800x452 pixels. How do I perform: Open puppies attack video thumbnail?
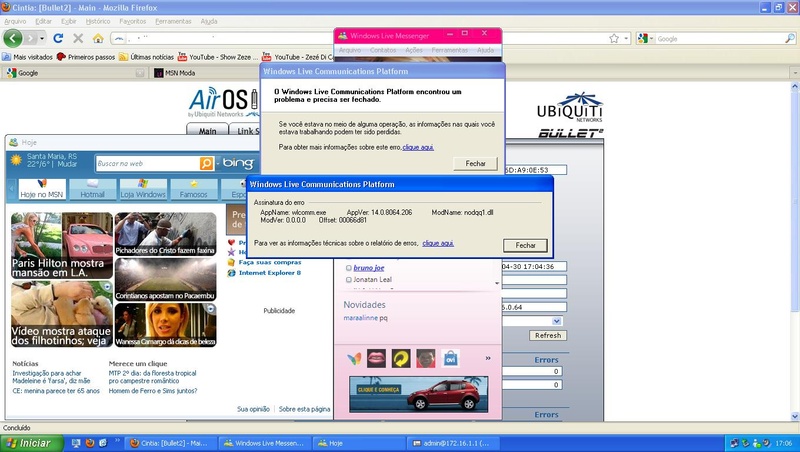pos(62,314)
